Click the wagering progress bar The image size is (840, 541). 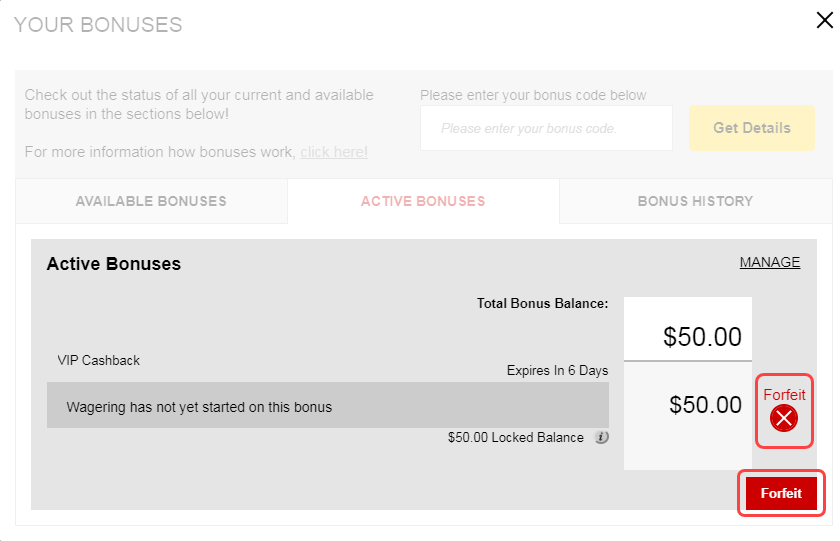[328, 405]
